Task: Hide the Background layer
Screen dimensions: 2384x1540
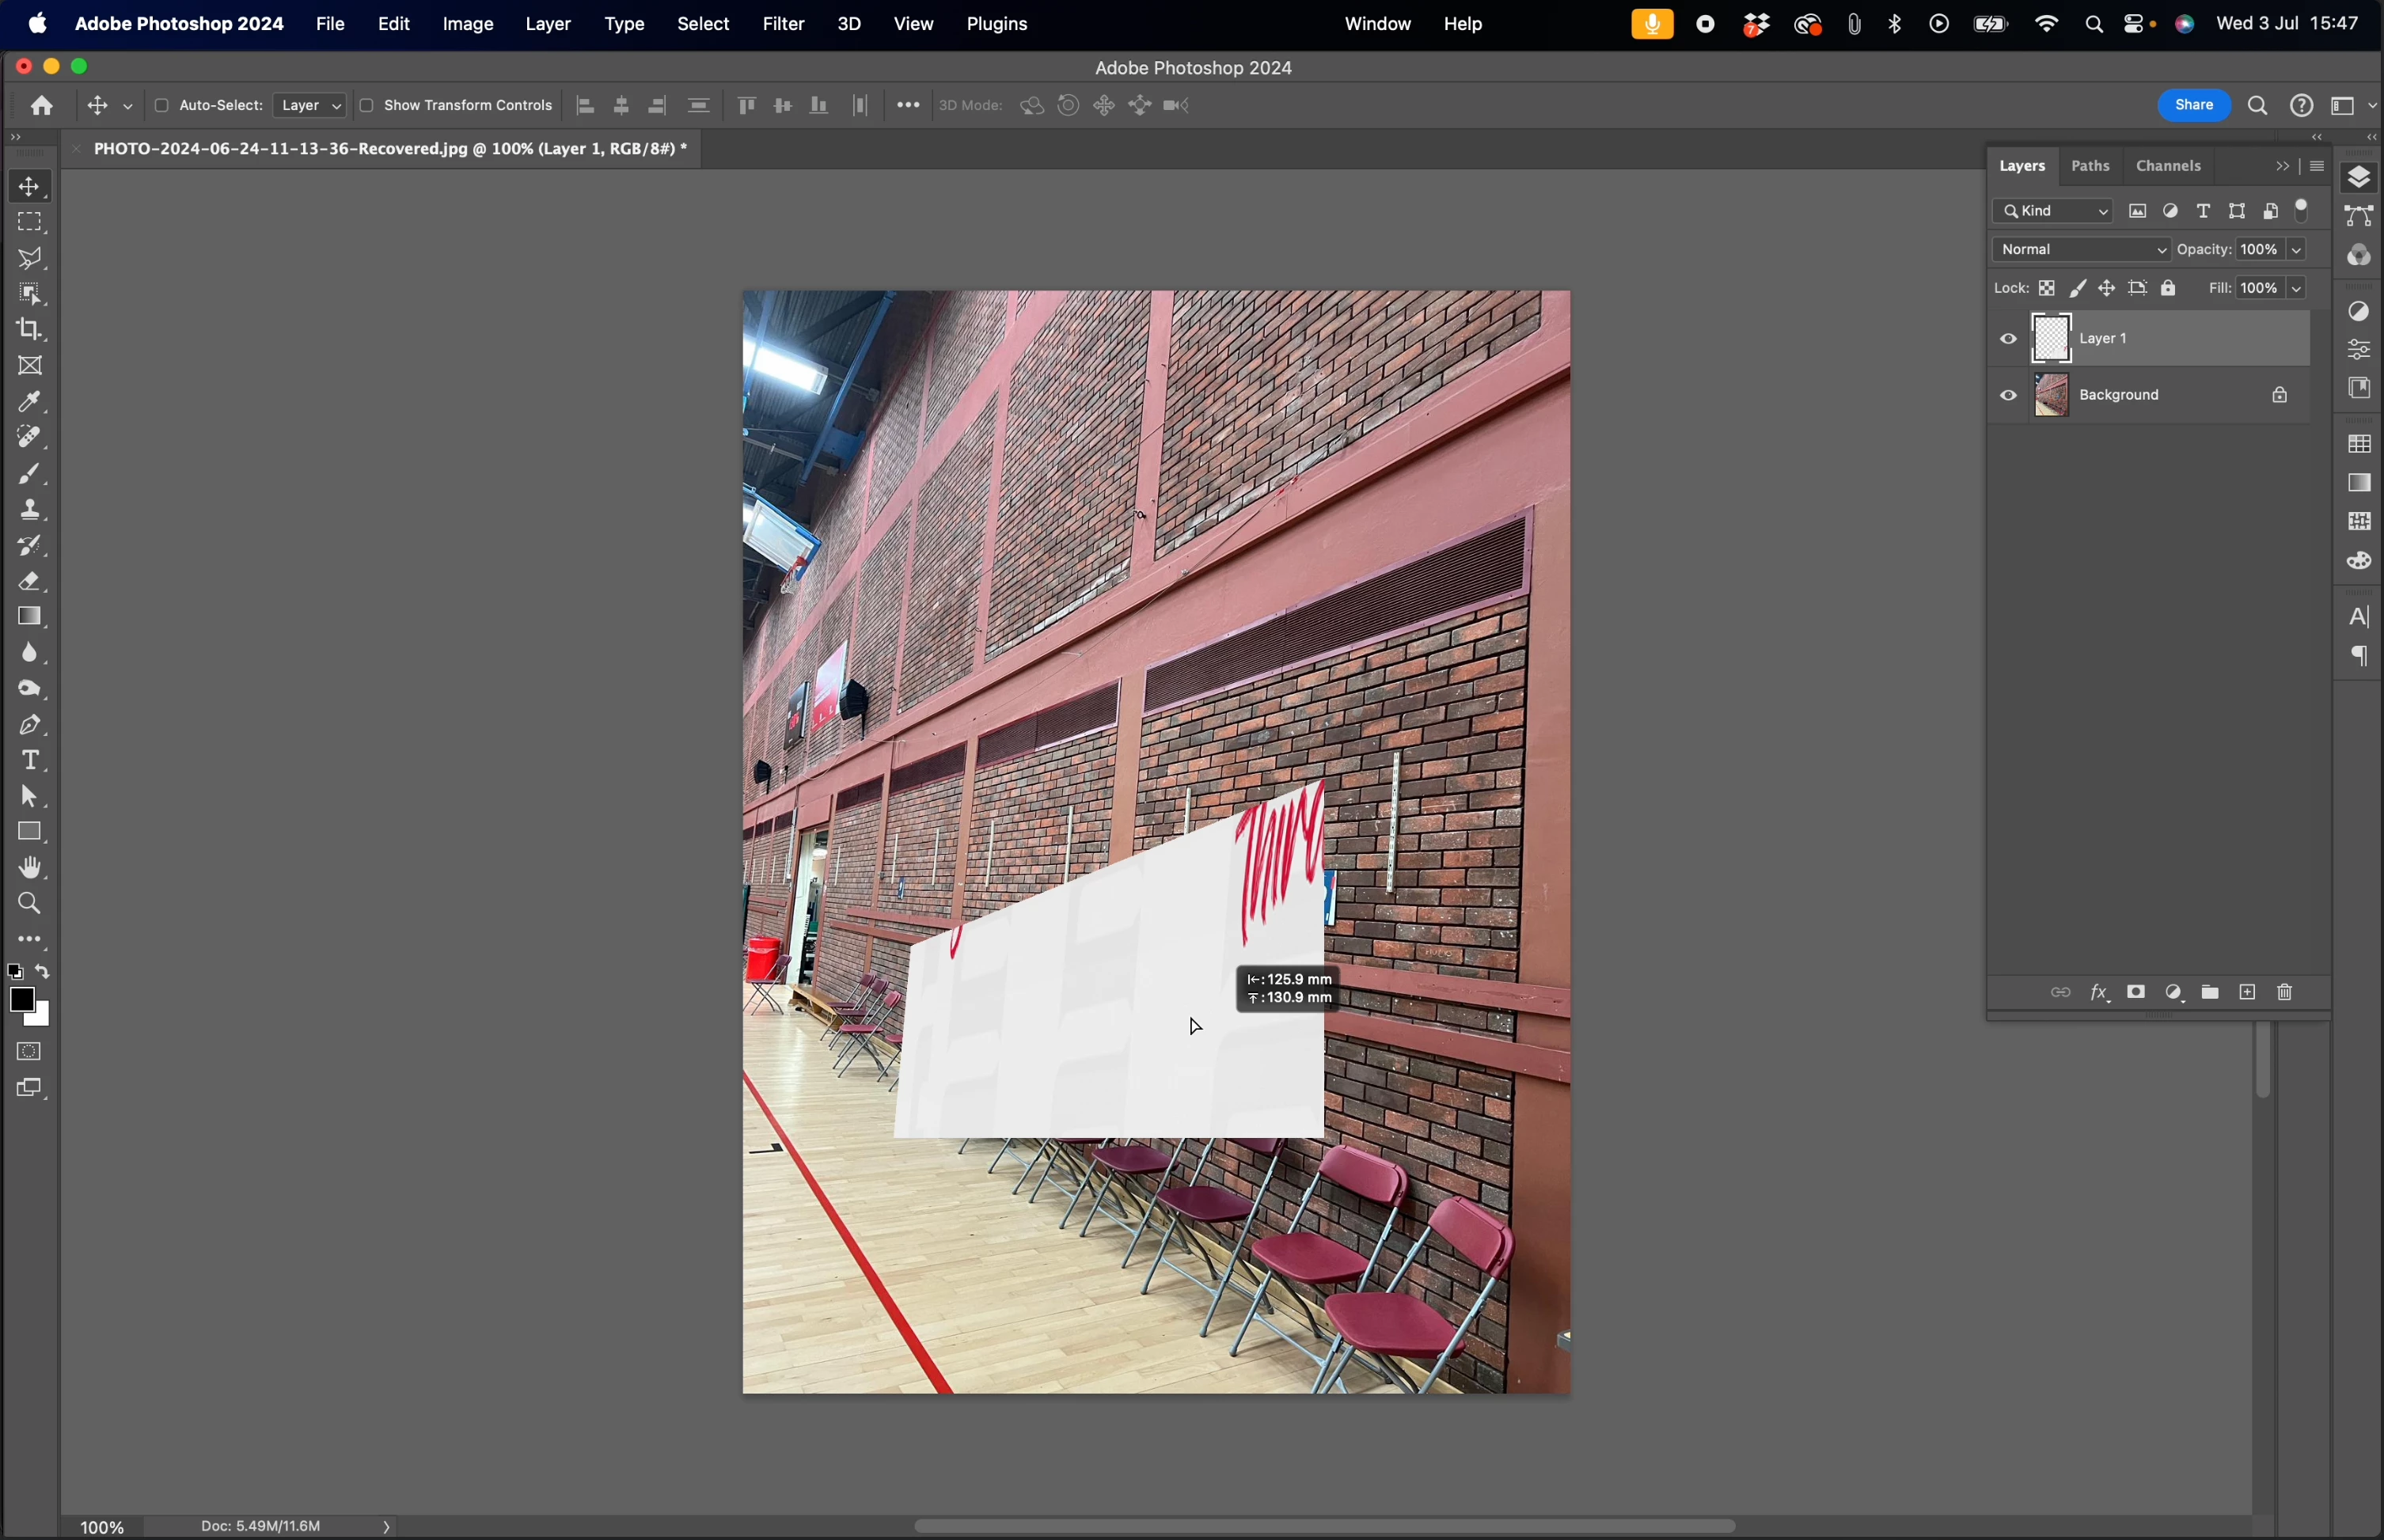Action: (x=2009, y=396)
